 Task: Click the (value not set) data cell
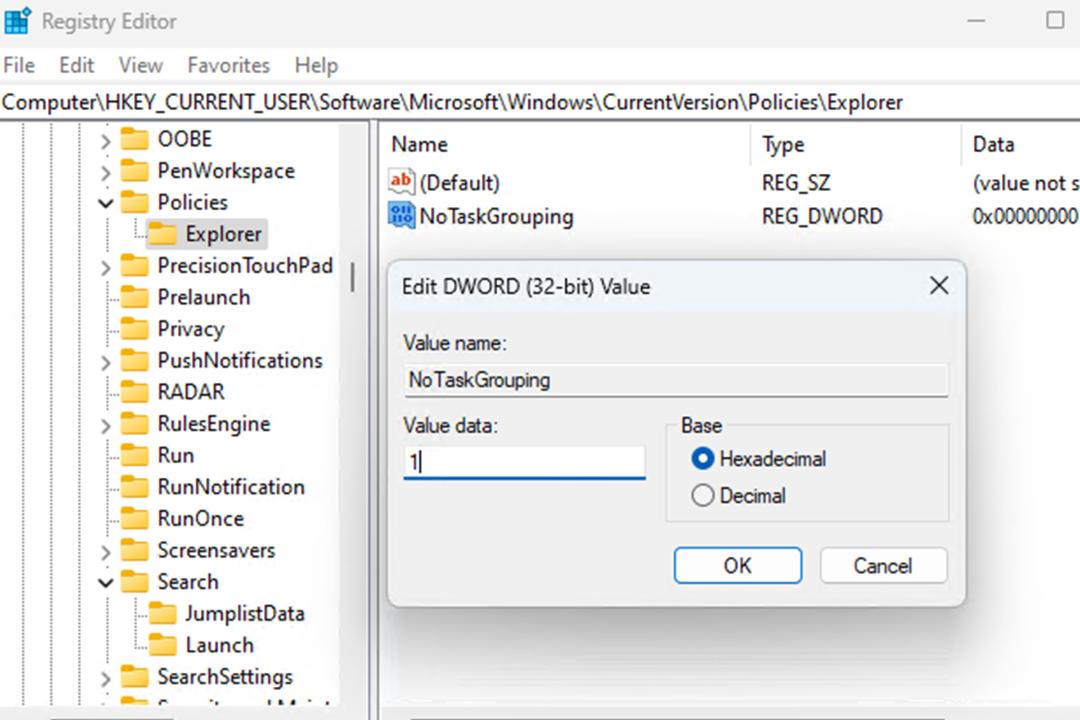[1026, 183]
